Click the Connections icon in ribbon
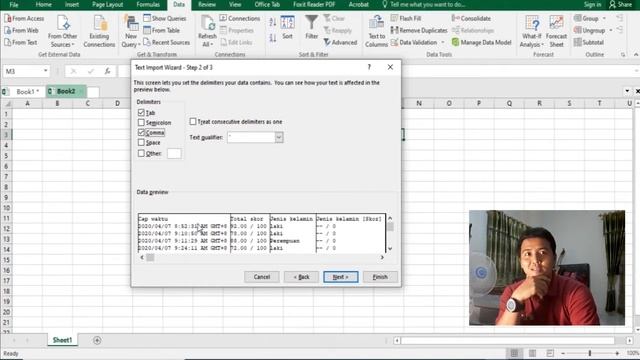Screen dimensions: 640x360 pos(223,18)
